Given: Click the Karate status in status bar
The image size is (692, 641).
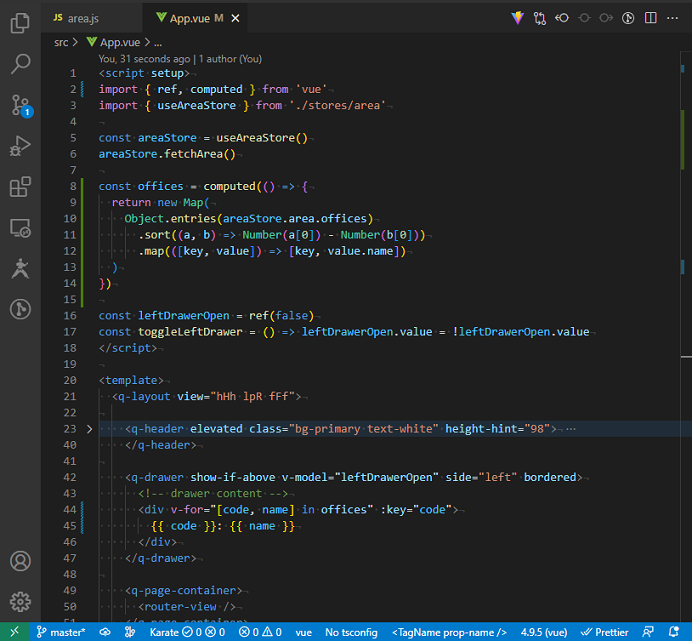Looking at the screenshot, I should coord(187,632).
